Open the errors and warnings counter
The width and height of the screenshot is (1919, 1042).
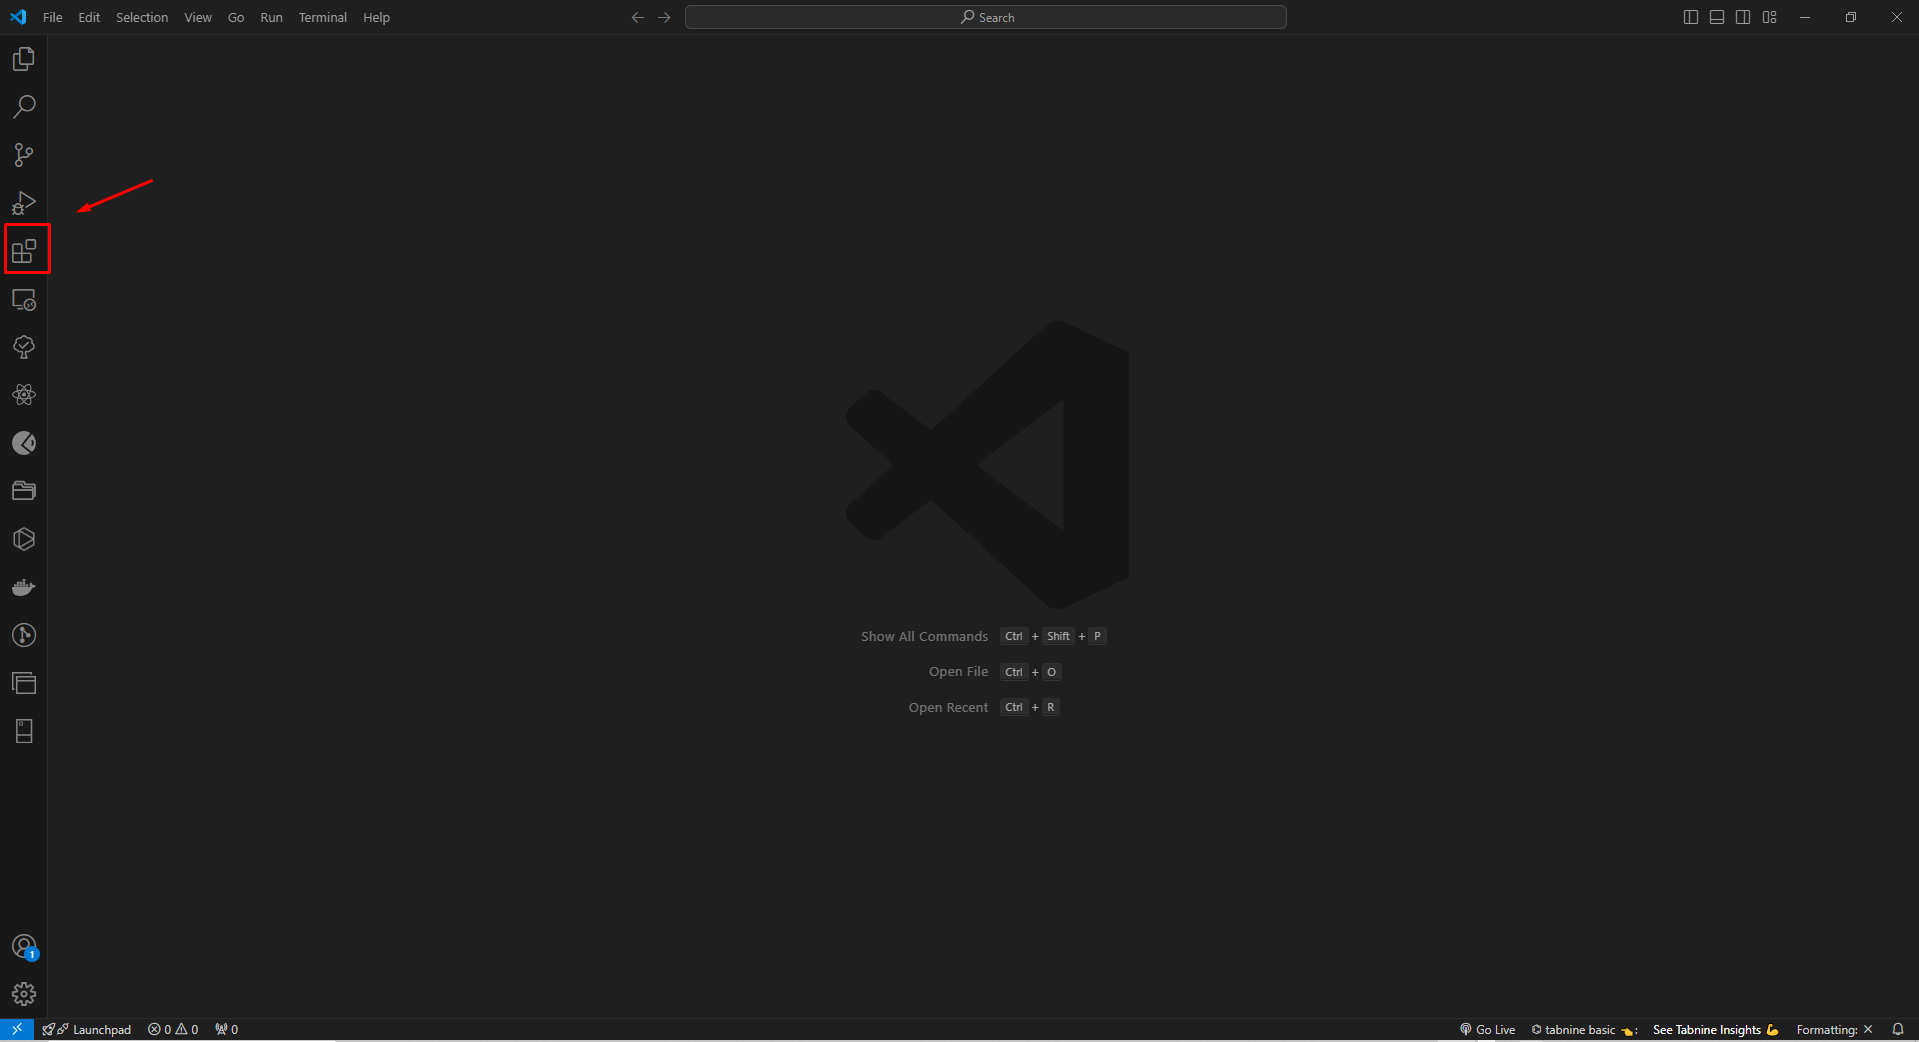pyautogui.click(x=173, y=1029)
